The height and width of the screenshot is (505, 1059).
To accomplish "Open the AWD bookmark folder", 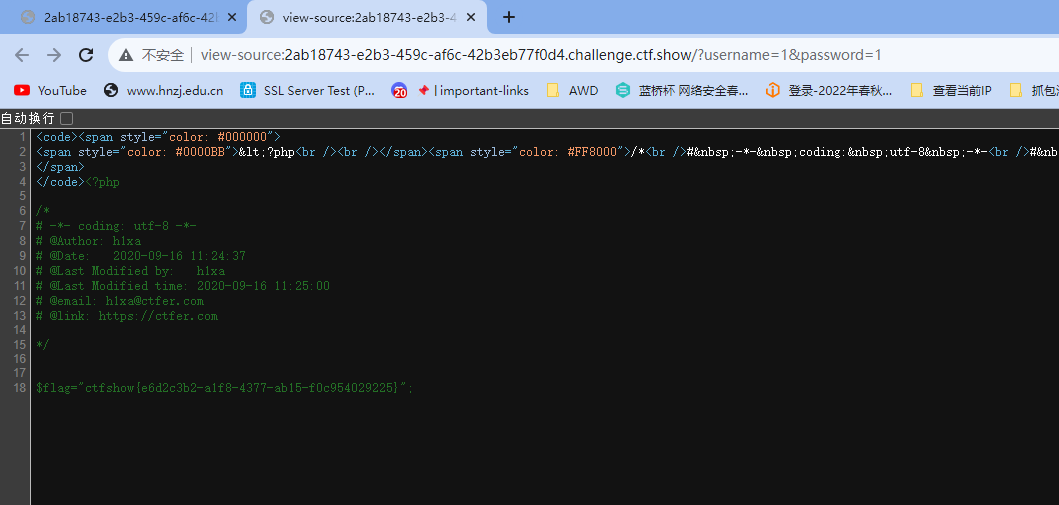I will [x=573, y=90].
